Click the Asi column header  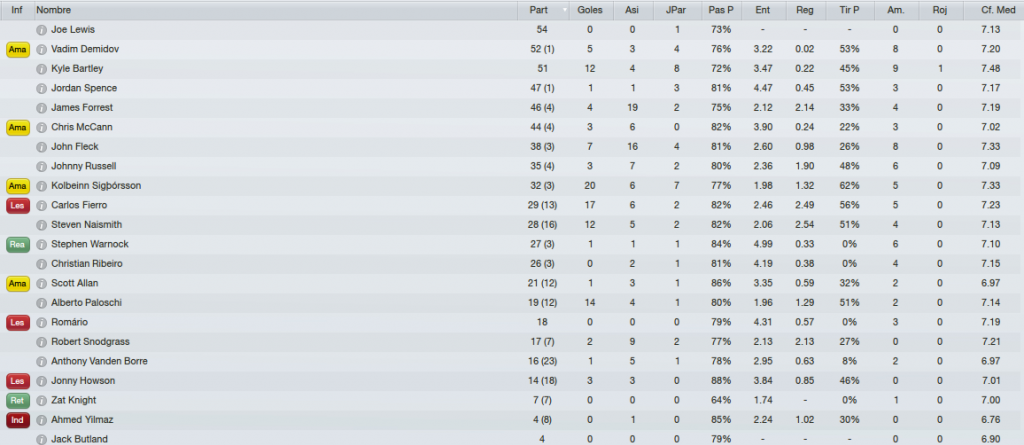(x=632, y=10)
